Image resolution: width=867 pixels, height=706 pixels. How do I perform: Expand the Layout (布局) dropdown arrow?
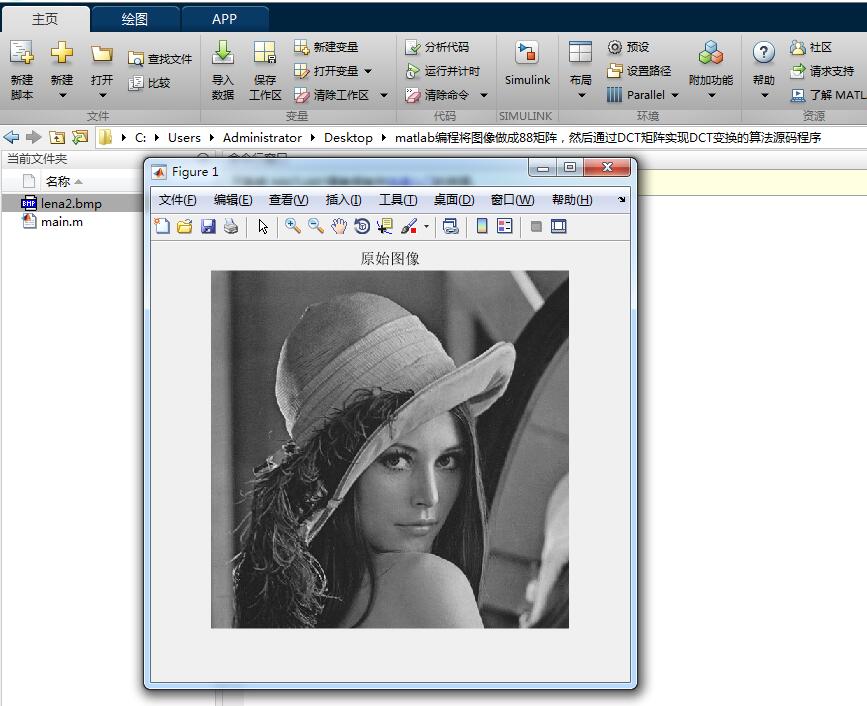click(x=581, y=95)
